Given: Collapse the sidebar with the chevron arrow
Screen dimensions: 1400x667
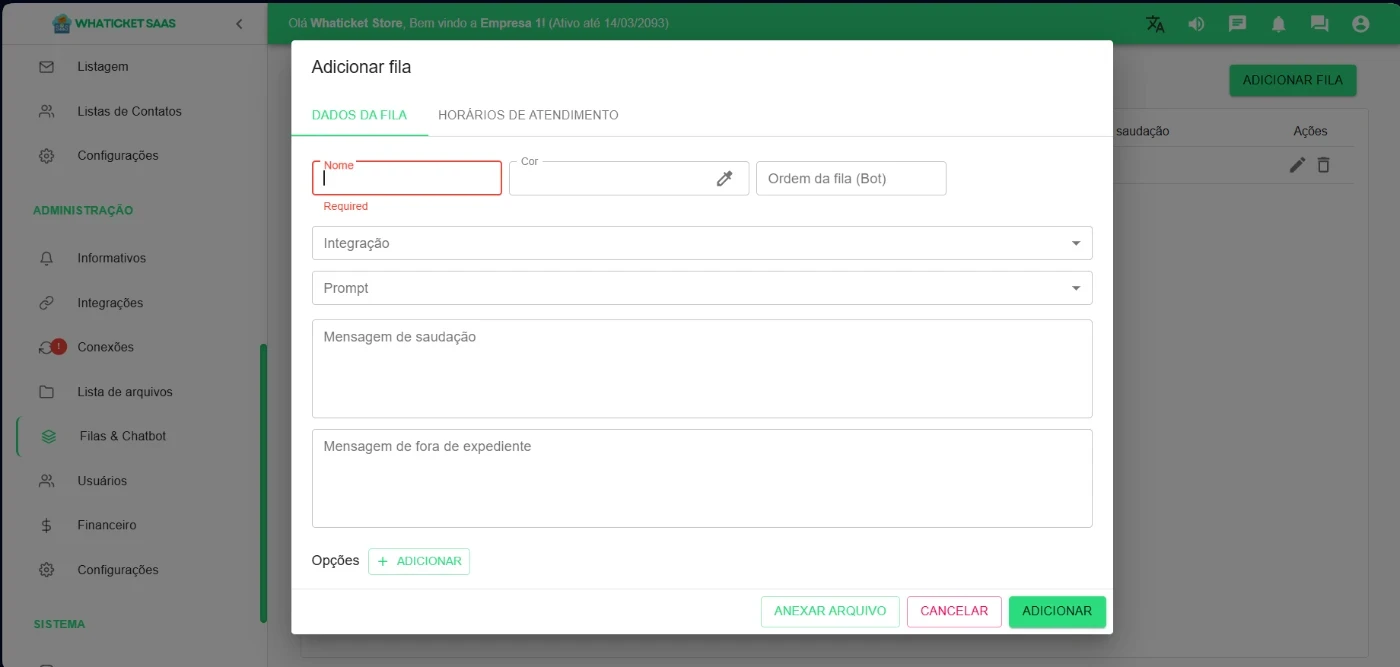Looking at the screenshot, I should click(239, 24).
